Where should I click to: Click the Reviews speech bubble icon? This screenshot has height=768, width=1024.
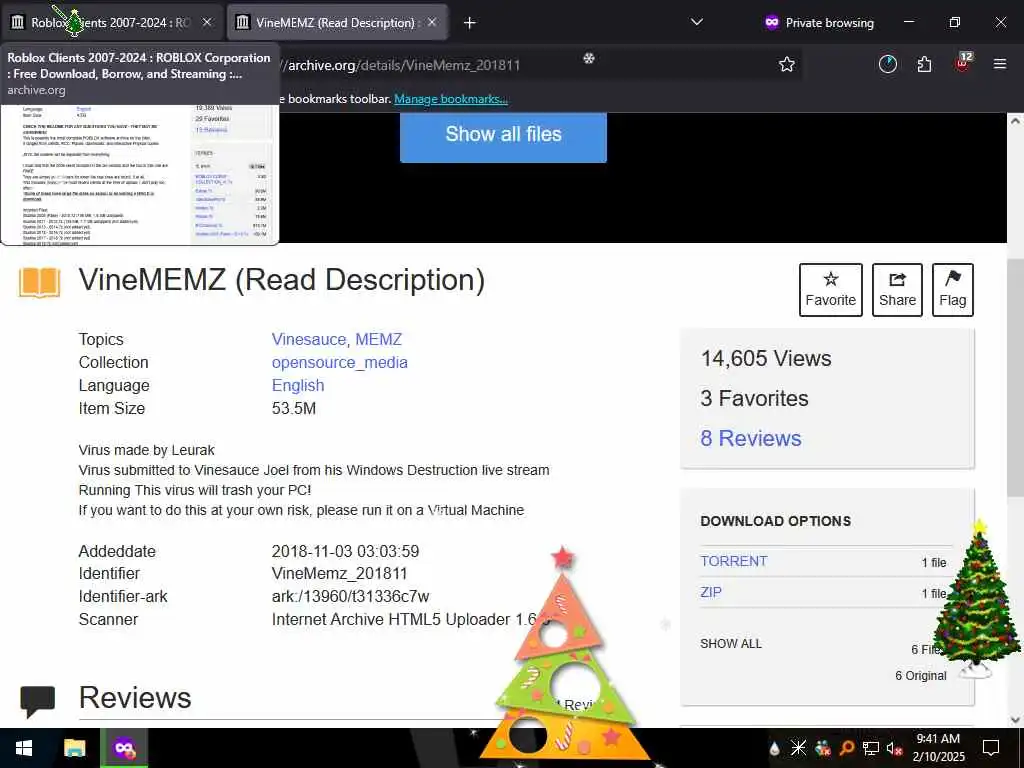pos(37,701)
